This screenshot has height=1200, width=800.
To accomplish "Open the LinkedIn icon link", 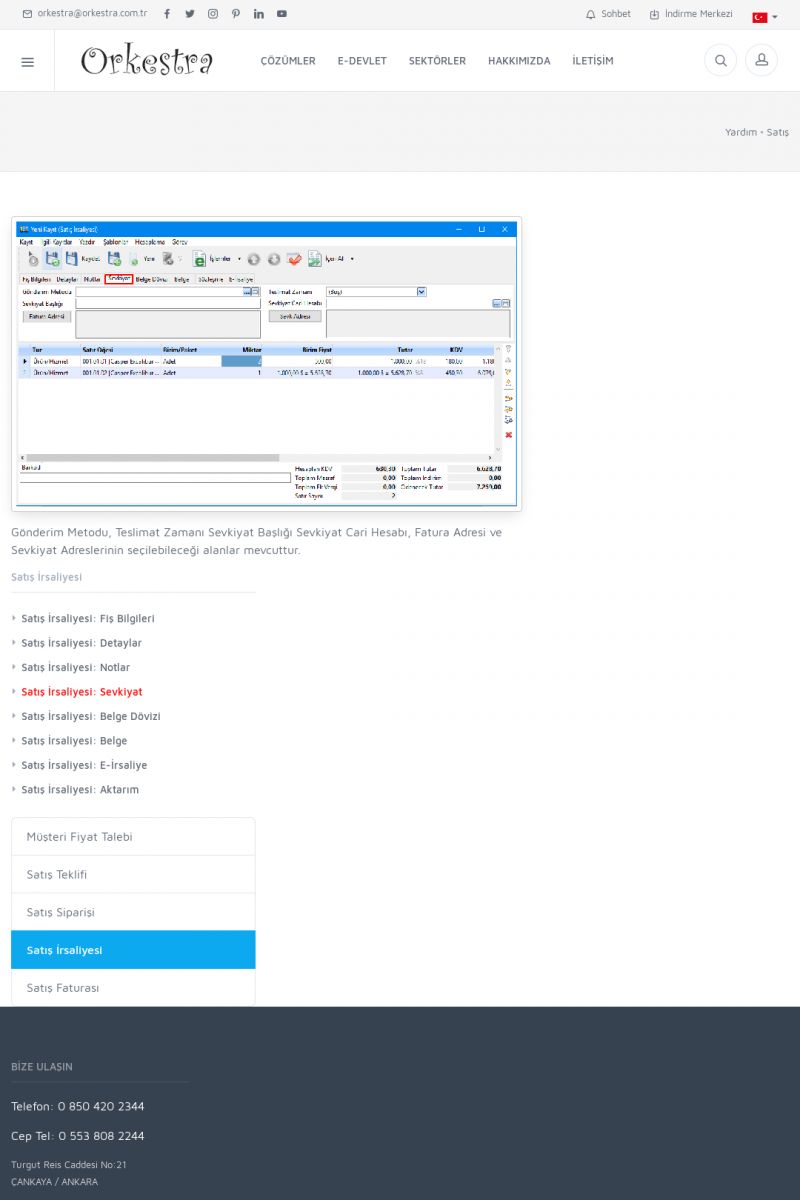I will tap(259, 14).
